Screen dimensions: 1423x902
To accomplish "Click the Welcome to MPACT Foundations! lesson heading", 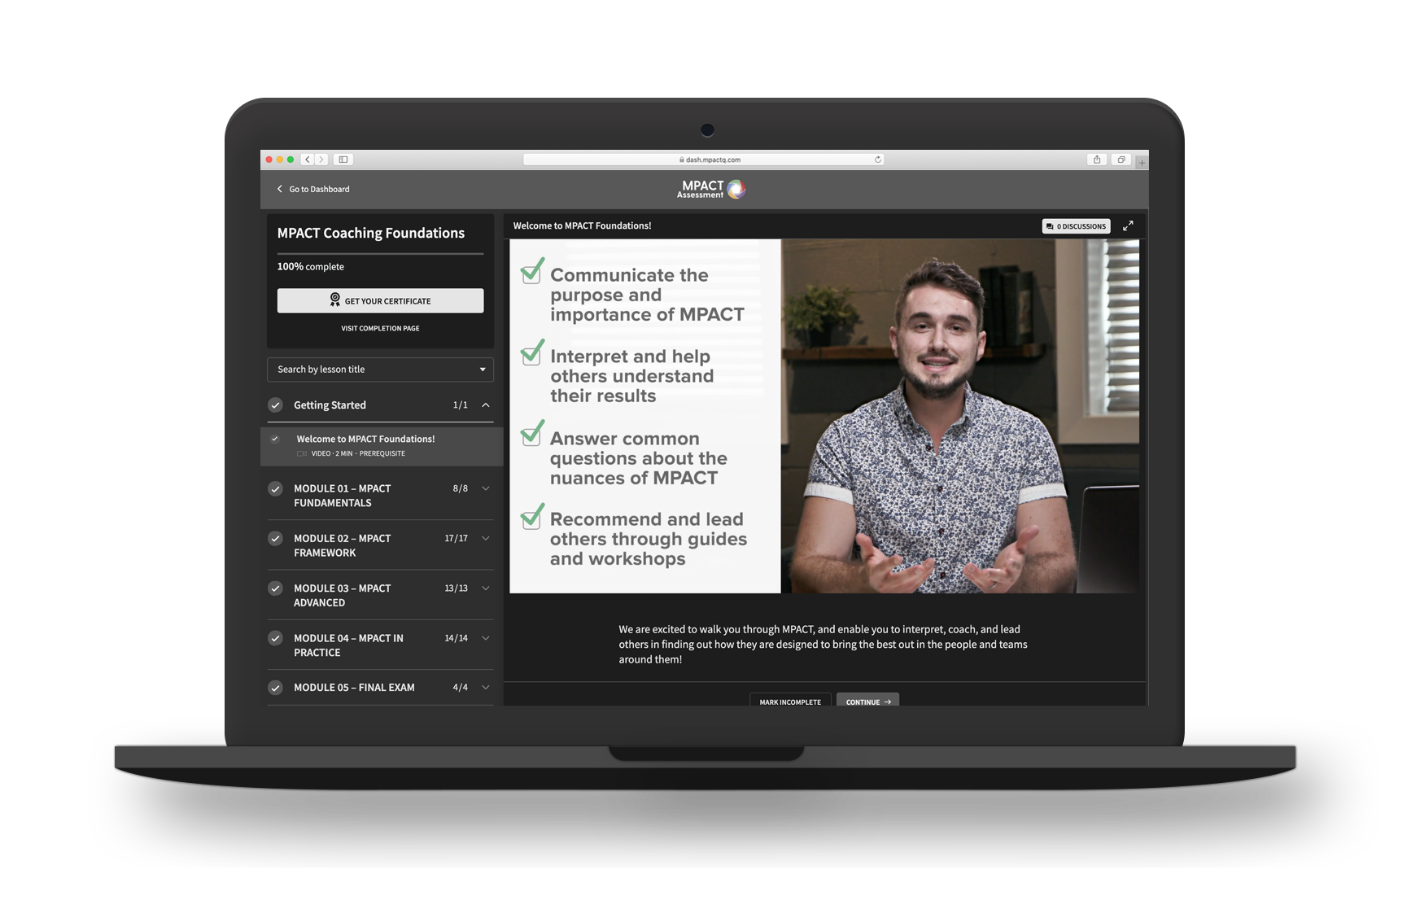I will (582, 226).
